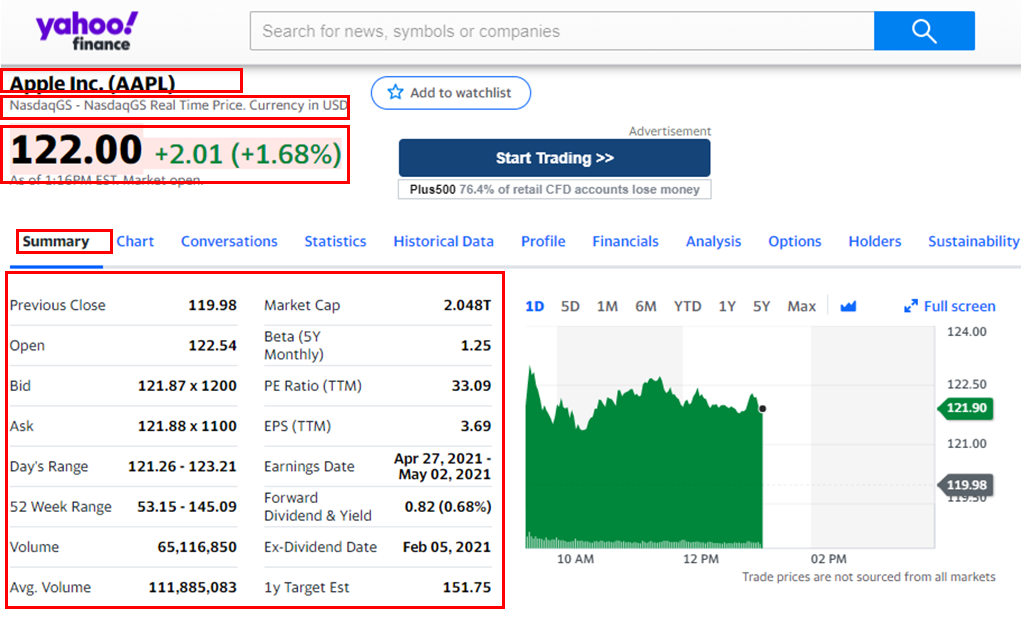This screenshot has height=627, width=1021.
Task: Click the 122.00 current price
Action: pyautogui.click(x=76, y=150)
